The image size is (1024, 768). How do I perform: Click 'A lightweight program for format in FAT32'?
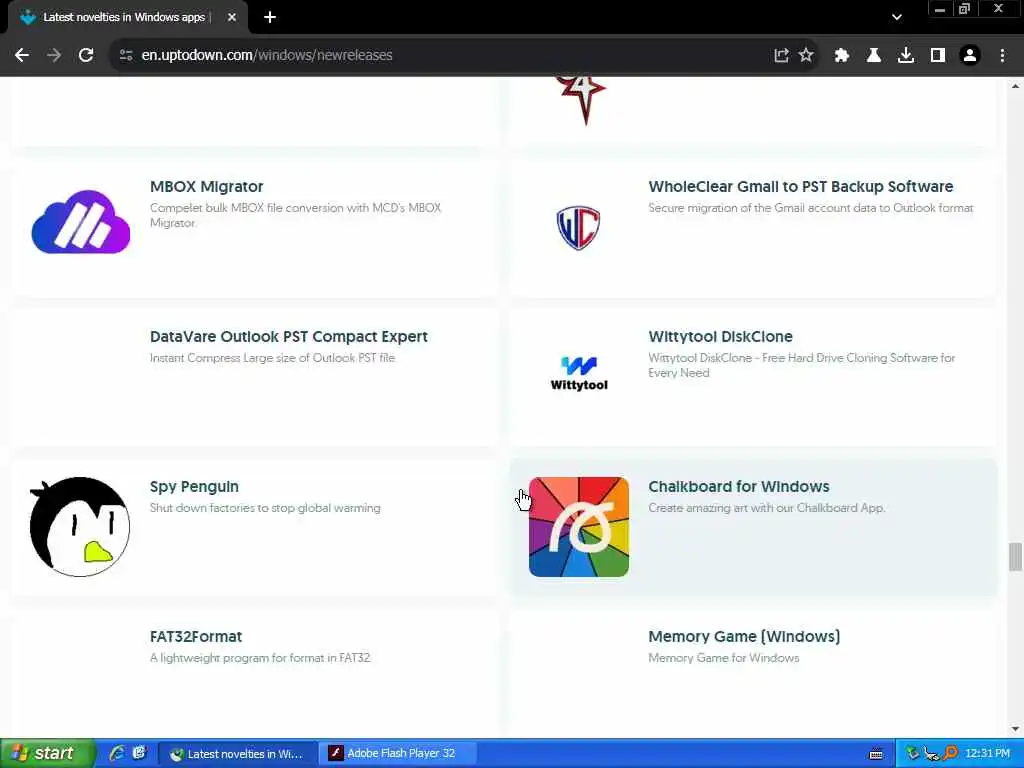point(260,658)
